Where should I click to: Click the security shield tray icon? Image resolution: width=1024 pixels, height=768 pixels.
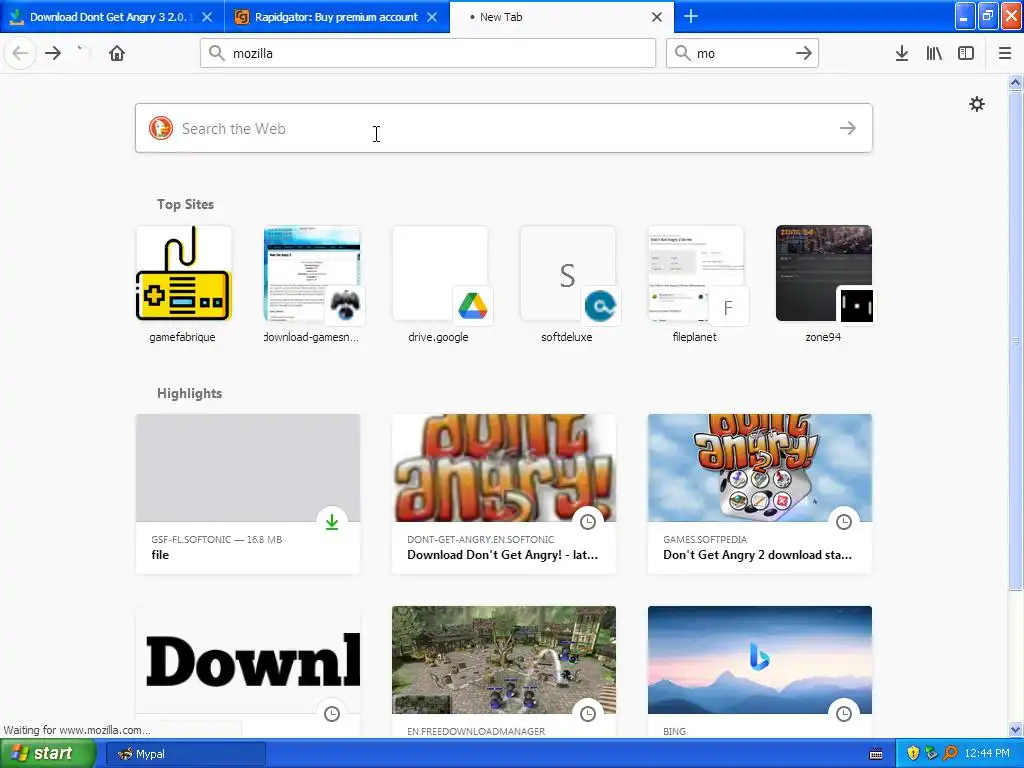(x=913, y=753)
